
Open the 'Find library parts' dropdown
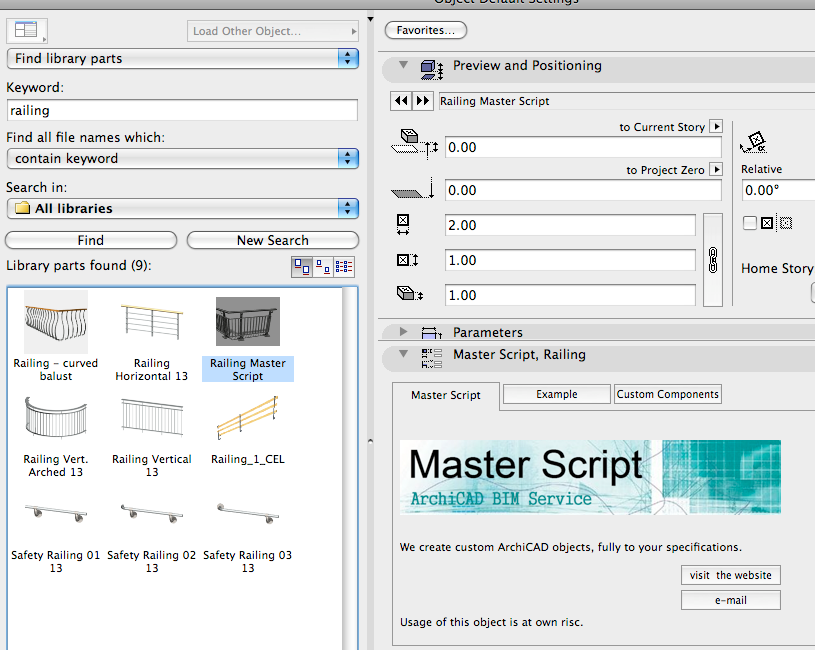point(182,59)
